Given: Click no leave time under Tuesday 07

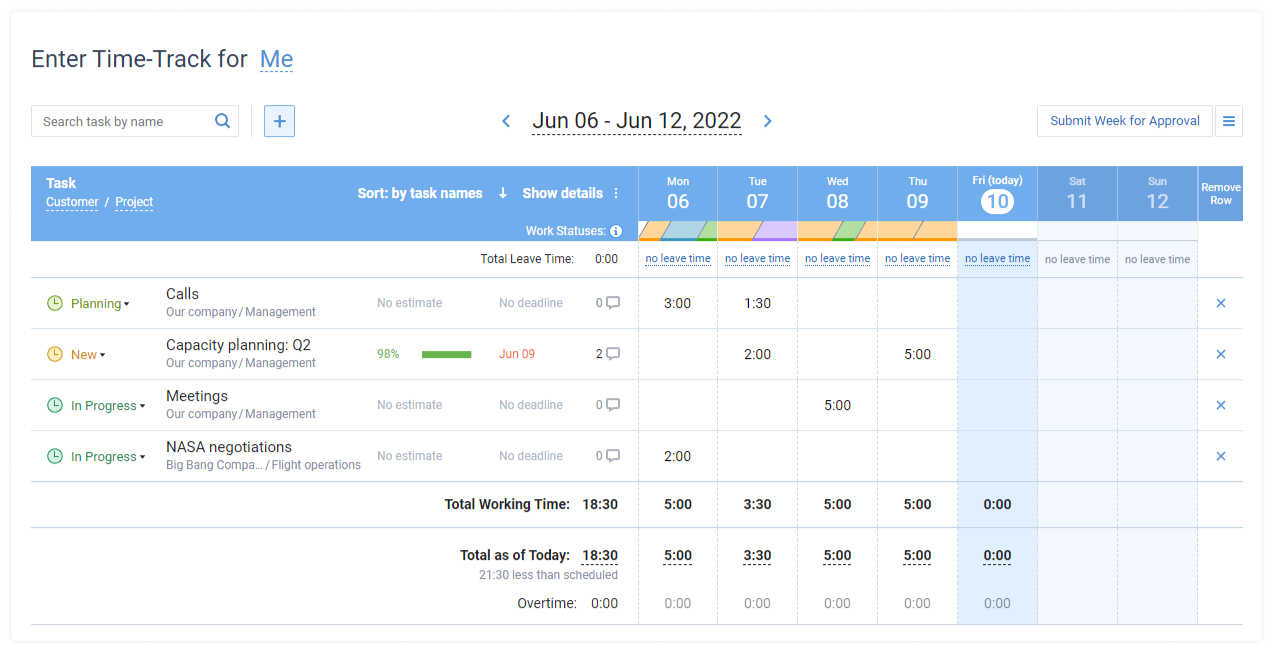Looking at the screenshot, I should tap(757, 258).
